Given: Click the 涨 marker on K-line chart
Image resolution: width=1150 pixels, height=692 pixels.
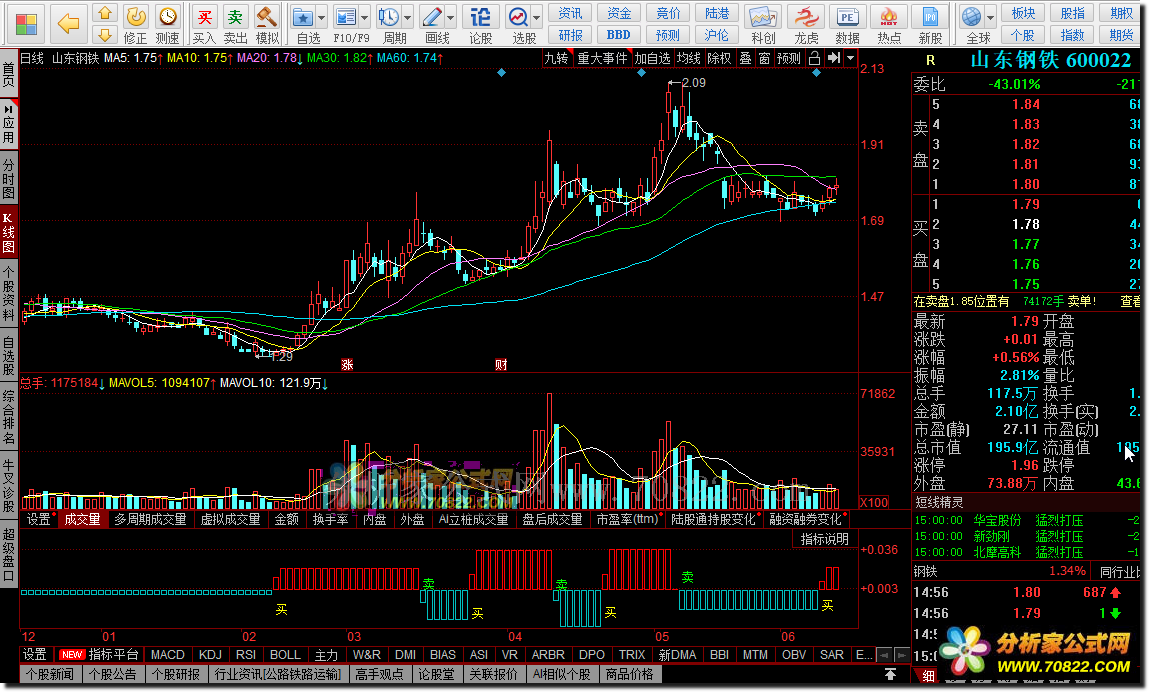Looking at the screenshot, I should [x=347, y=365].
